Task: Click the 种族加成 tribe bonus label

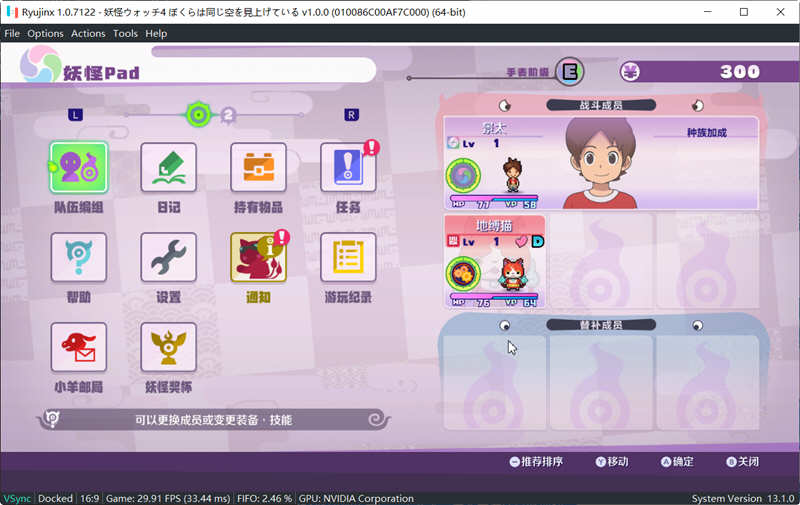Action: (x=707, y=133)
